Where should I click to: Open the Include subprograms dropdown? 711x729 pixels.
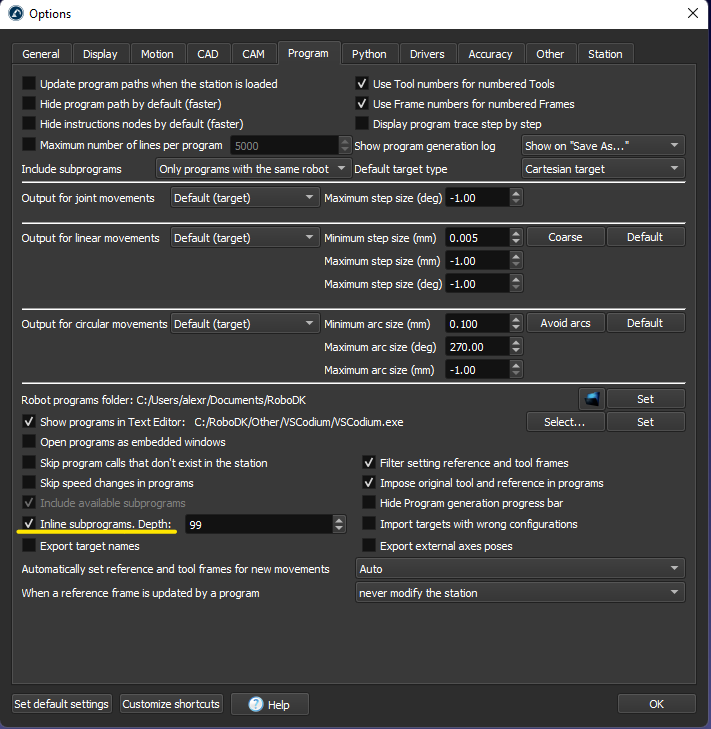[x=252, y=169]
